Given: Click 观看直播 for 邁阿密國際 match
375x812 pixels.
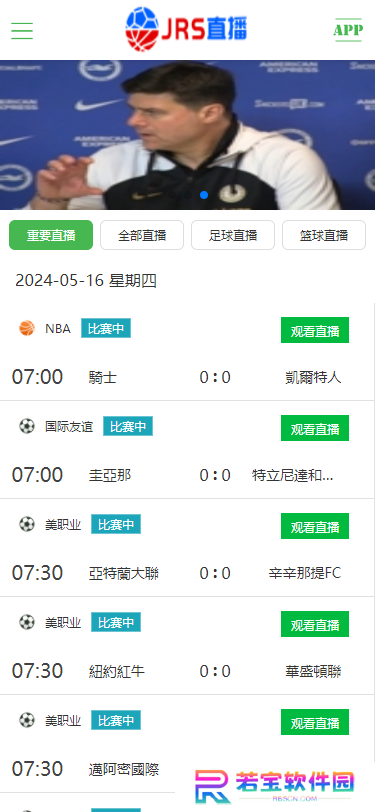Looking at the screenshot, I should (315, 722).
